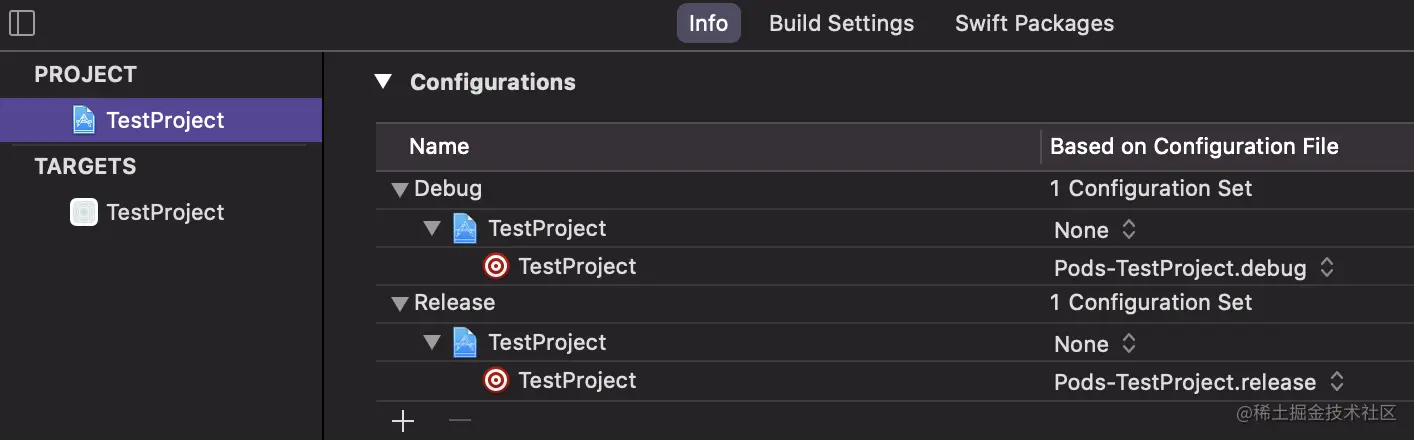Toggle the navigator sidebar panel icon
The height and width of the screenshot is (440, 1414).
21,23
